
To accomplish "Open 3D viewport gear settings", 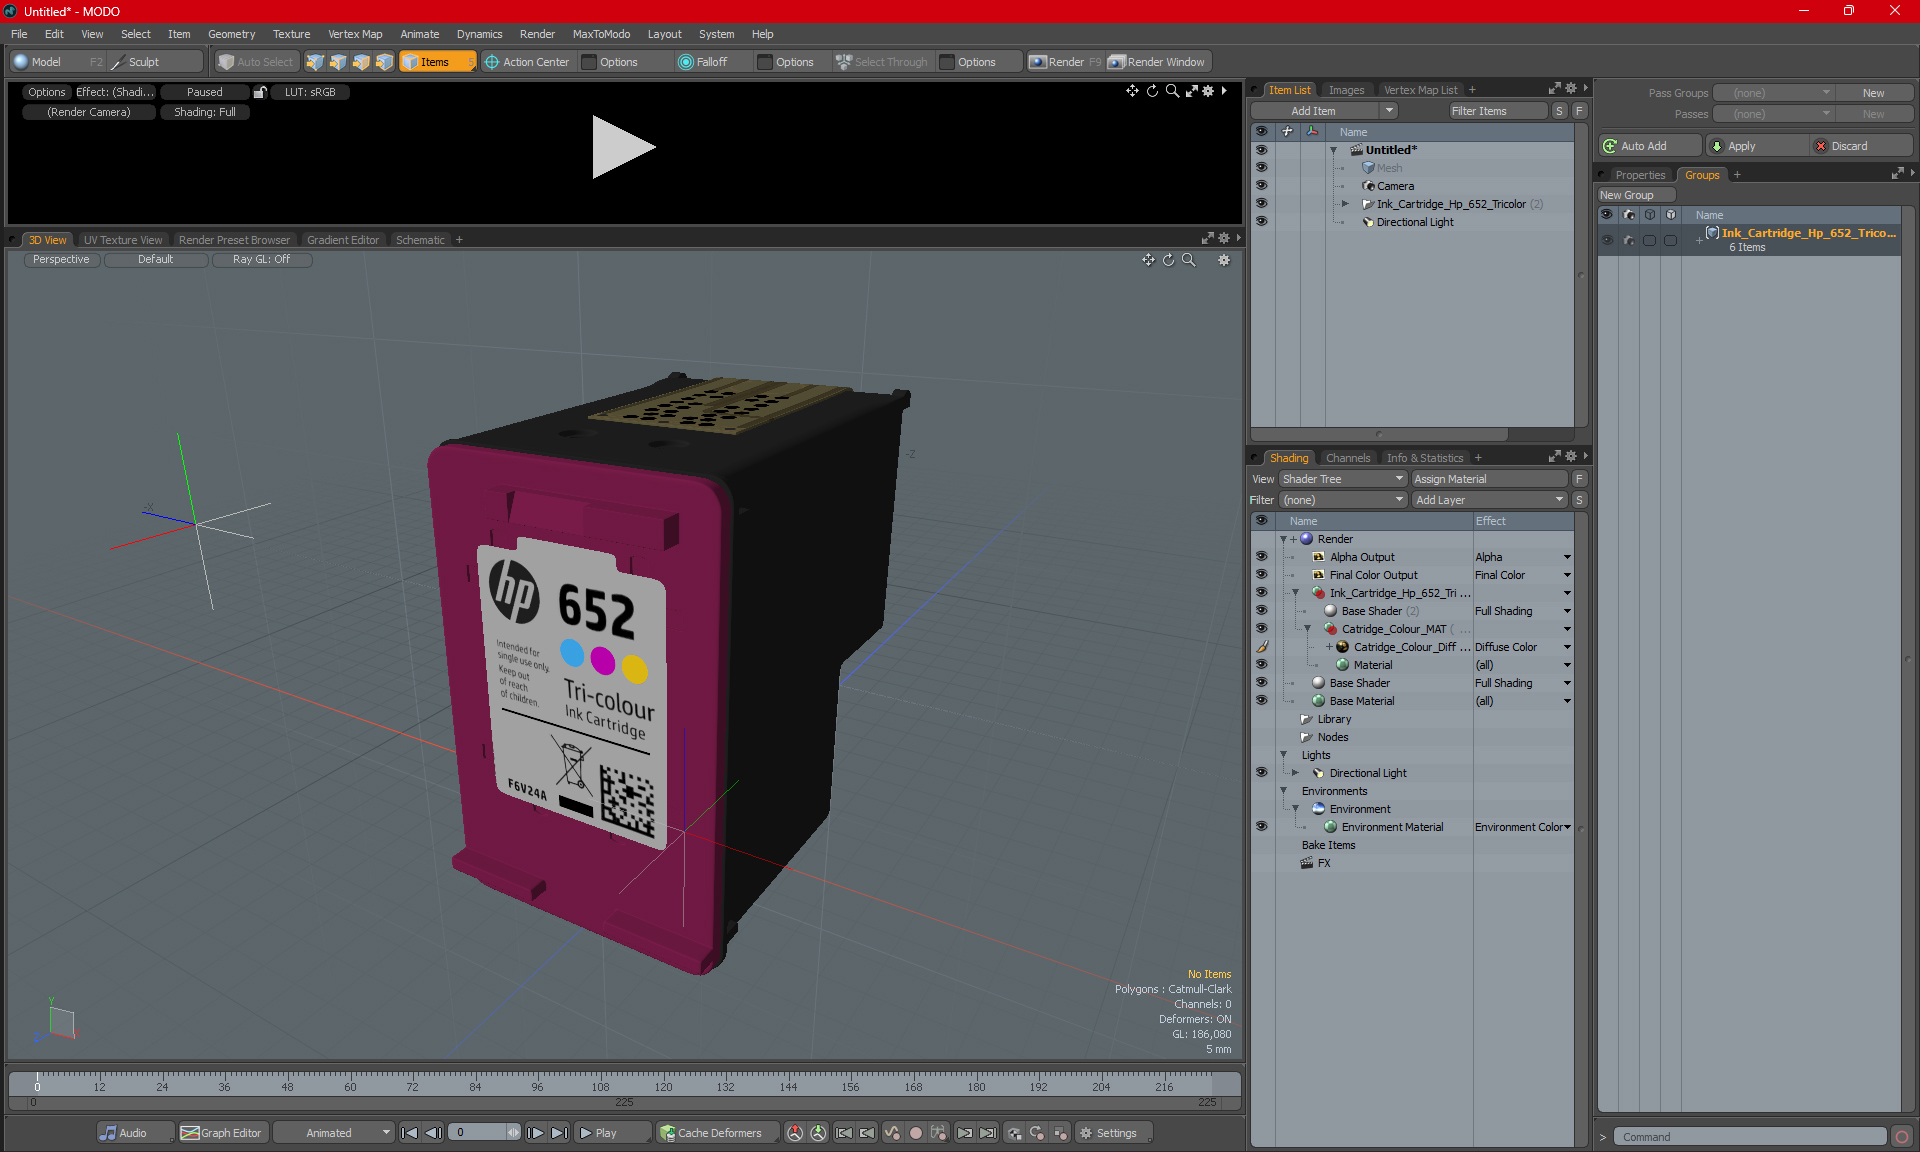I will point(1224,260).
